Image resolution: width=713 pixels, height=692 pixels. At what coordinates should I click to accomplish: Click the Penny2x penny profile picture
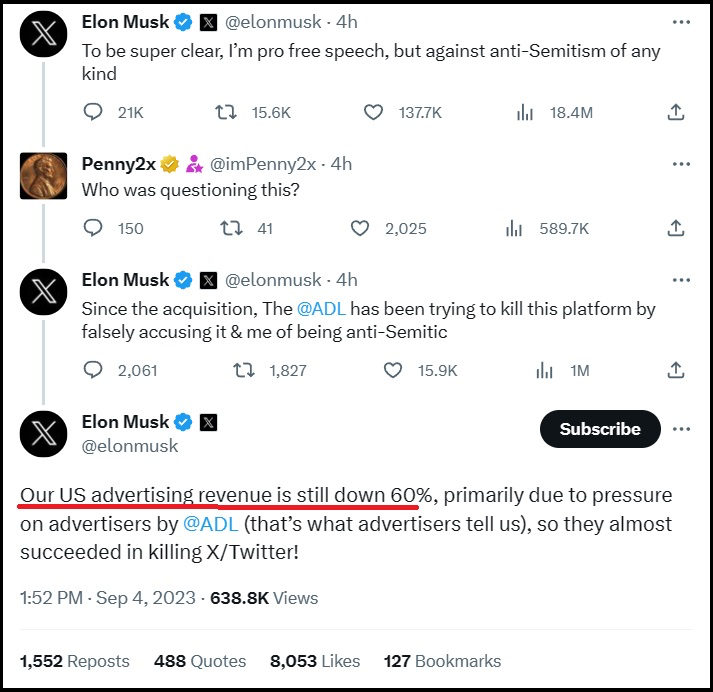(x=44, y=176)
